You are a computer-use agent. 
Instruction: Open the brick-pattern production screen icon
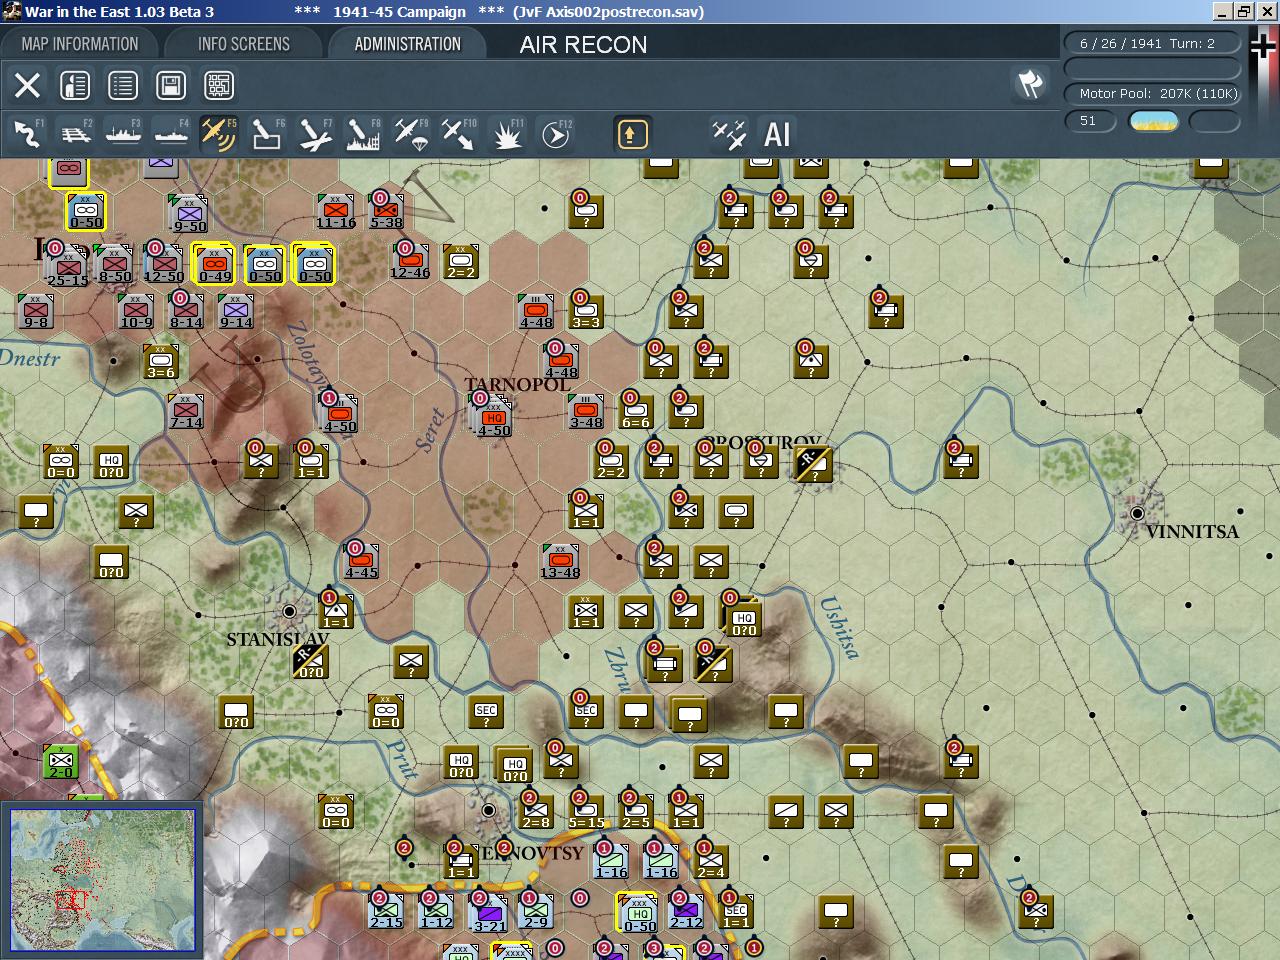219,85
